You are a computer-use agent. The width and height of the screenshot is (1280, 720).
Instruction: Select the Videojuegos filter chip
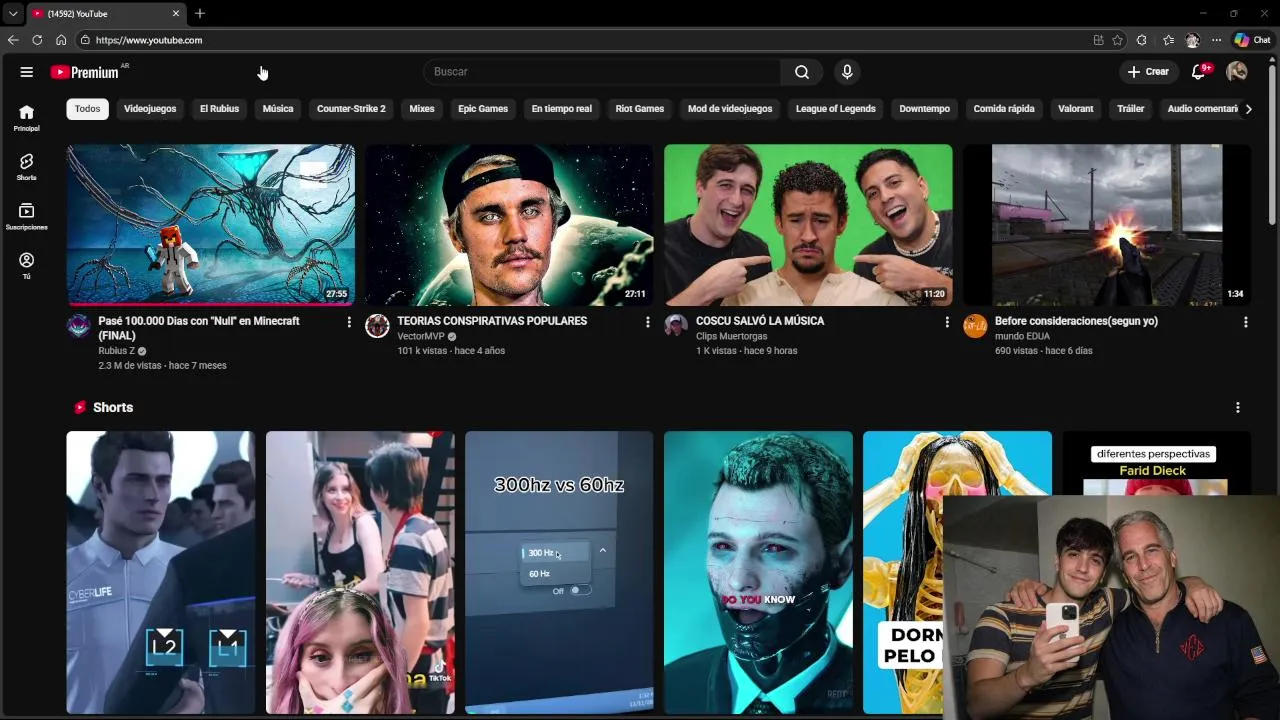(x=150, y=109)
